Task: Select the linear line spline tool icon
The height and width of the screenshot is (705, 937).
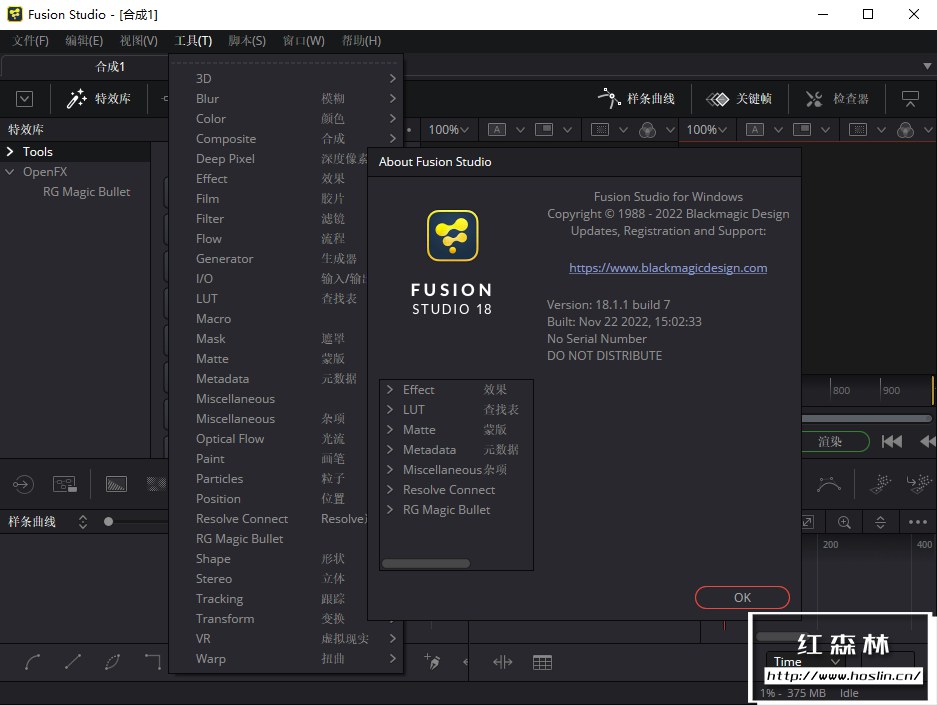Action: pyautogui.click(x=73, y=661)
